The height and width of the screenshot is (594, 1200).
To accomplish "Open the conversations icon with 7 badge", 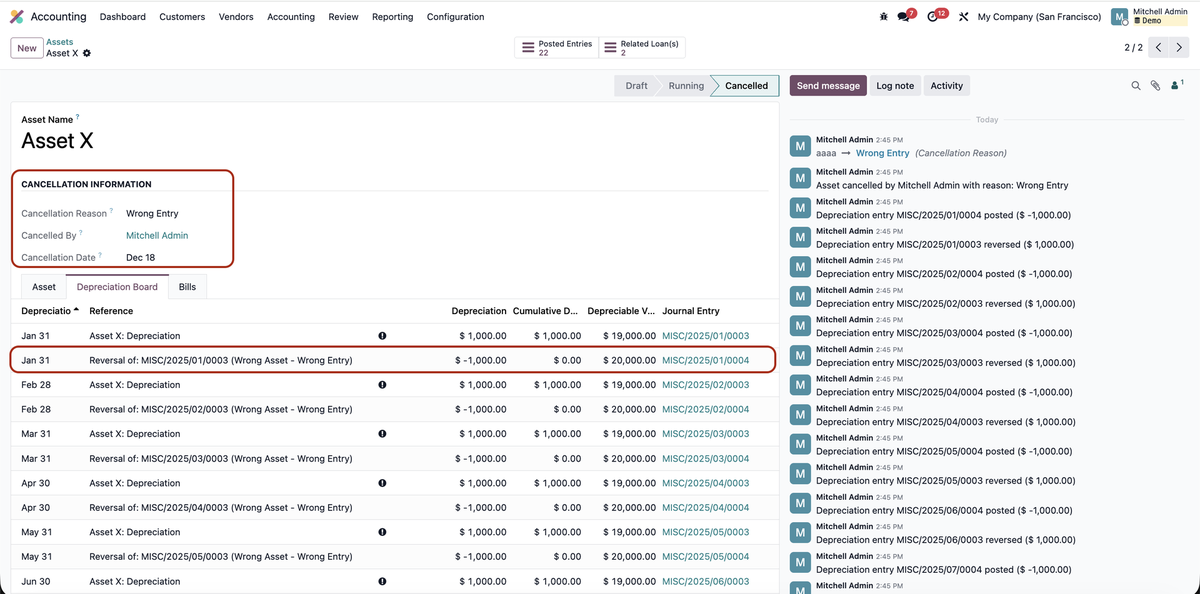I will click(904, 17).
